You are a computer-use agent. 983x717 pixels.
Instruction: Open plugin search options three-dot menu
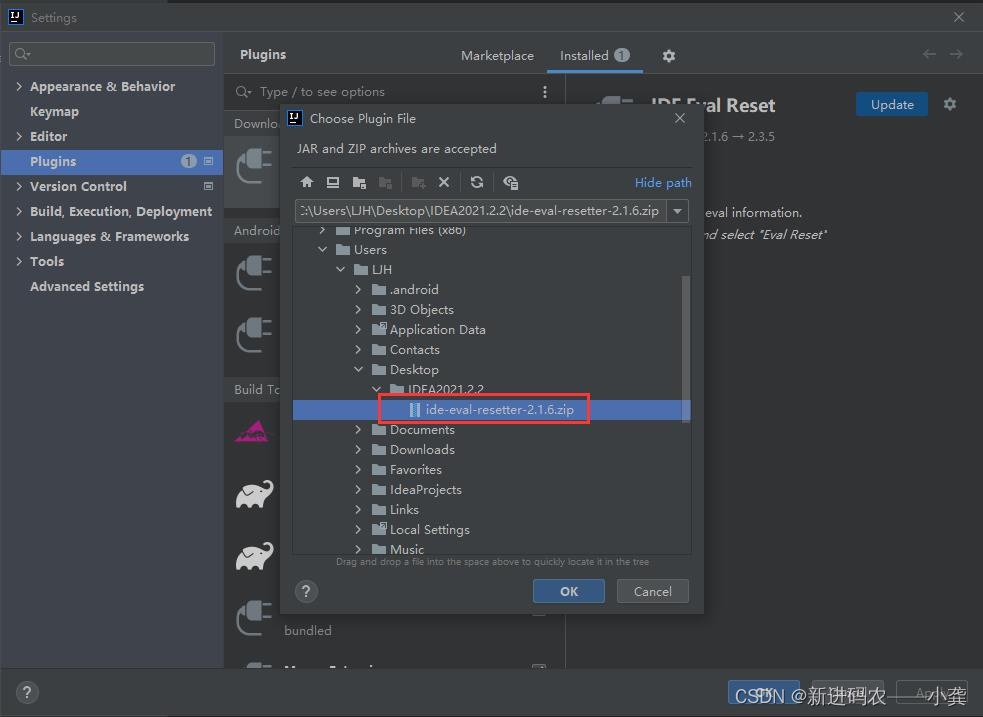pos(545,92)
